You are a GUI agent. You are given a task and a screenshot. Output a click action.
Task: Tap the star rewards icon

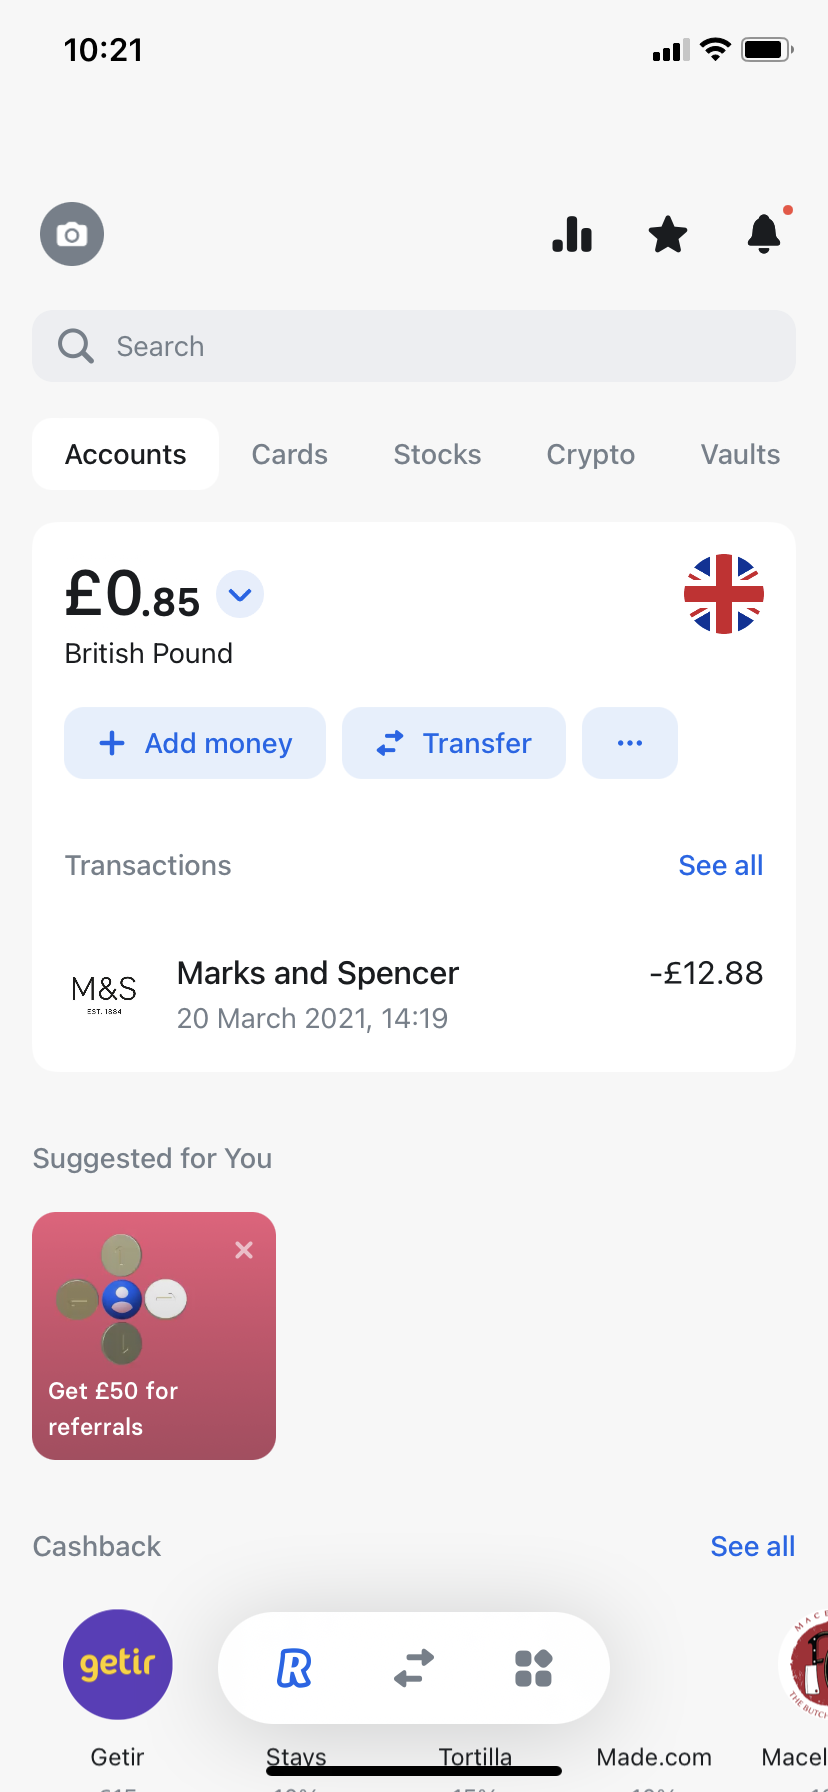(668, 235)
